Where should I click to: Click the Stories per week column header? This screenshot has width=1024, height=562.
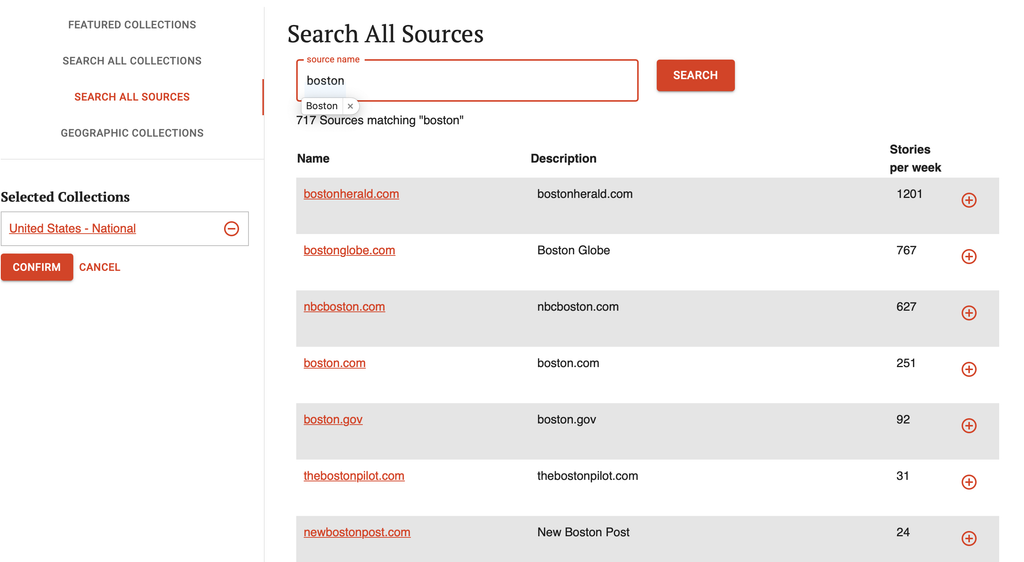[915, 159]
